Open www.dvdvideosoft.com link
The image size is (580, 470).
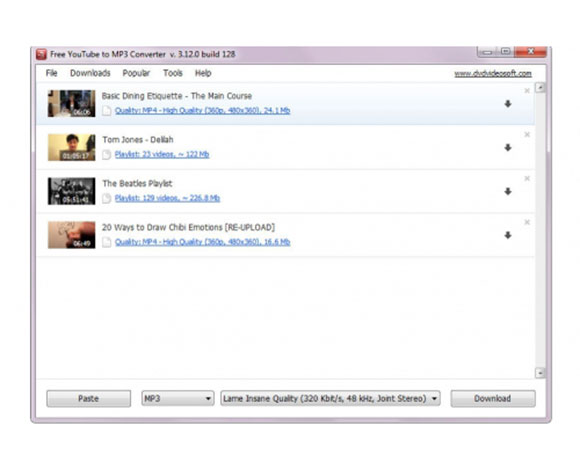(x=493, y=74)
